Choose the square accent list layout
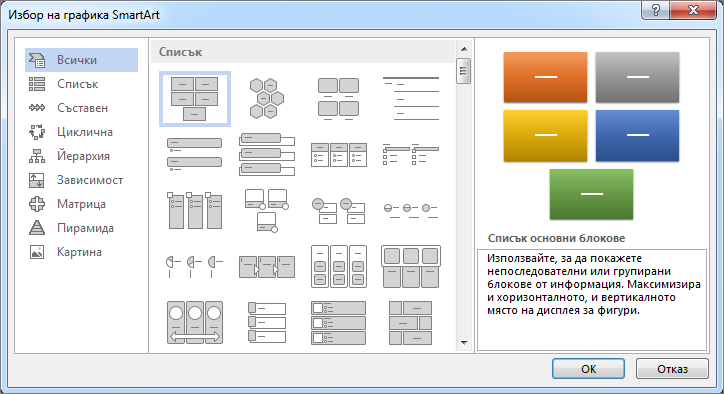Image resolution: width=724 pixels, height=394 pixels. point(411,154)
